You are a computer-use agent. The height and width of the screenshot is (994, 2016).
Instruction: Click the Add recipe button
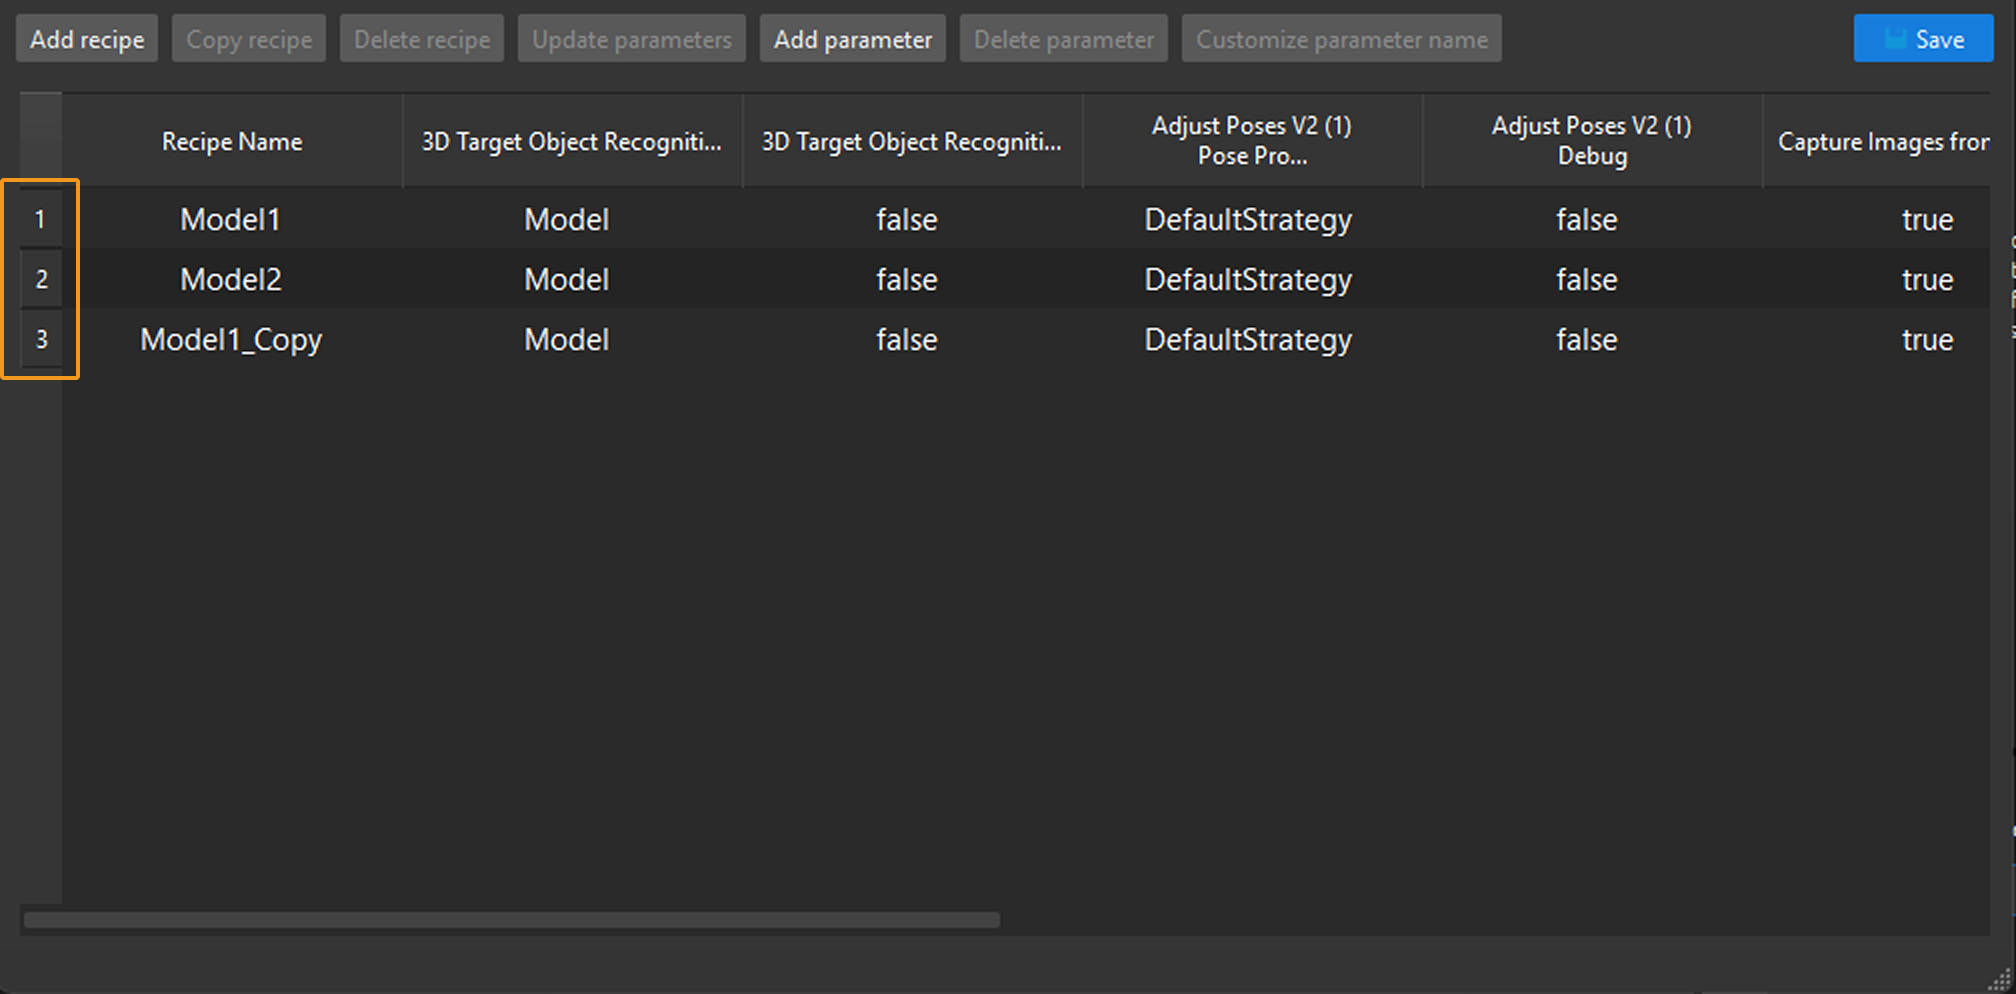click(87, 40)
